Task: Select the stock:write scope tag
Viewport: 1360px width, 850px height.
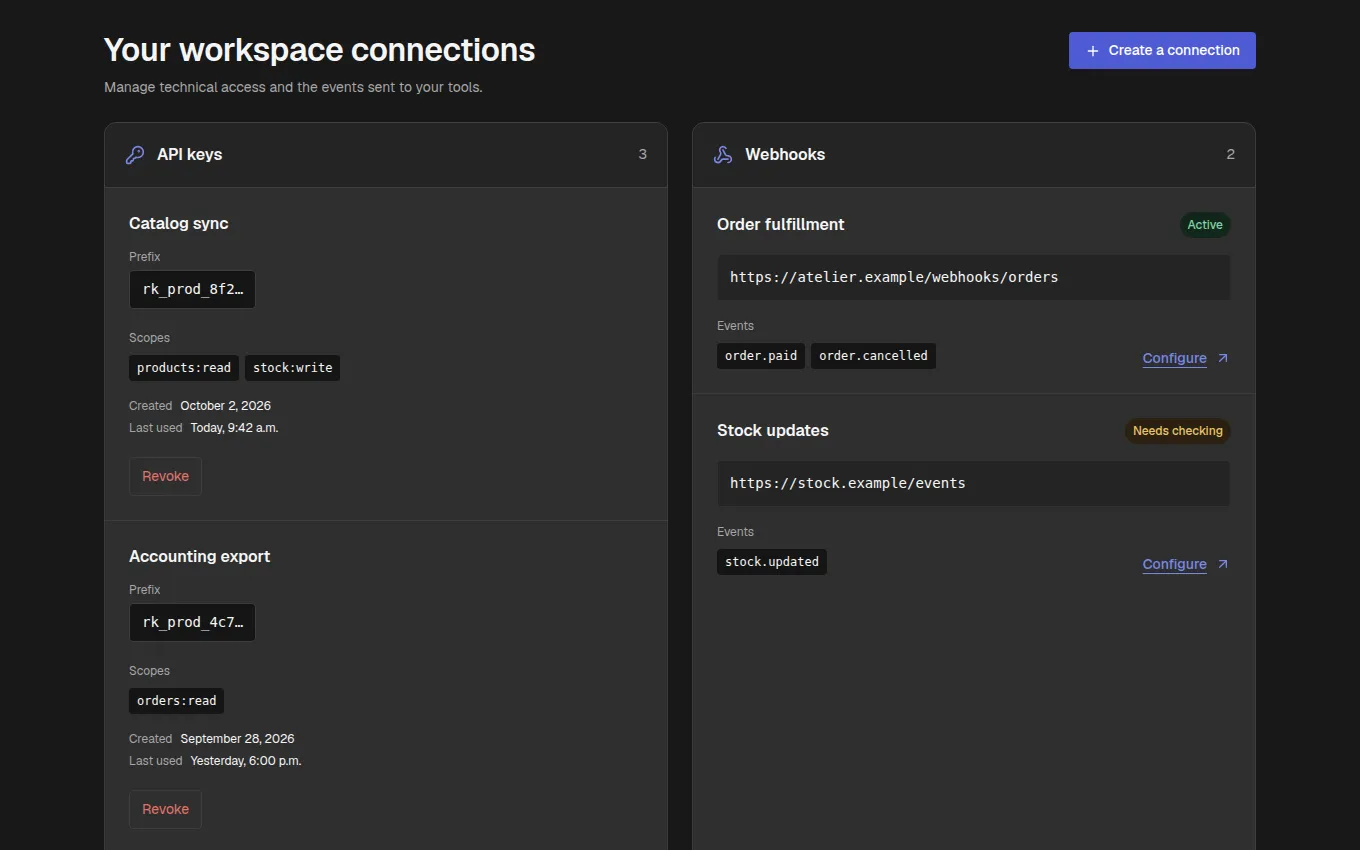Action: (293, 368)
